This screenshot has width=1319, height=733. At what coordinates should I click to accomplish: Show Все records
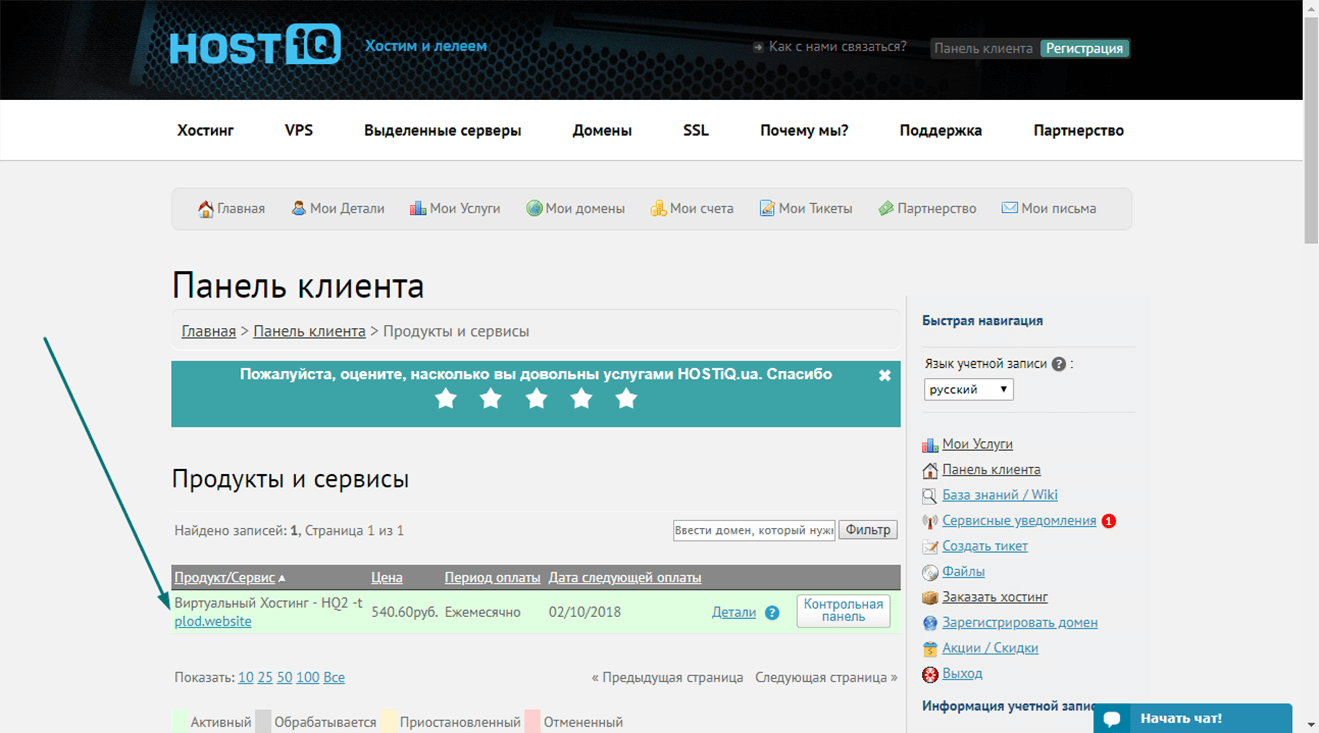[334, 677]
